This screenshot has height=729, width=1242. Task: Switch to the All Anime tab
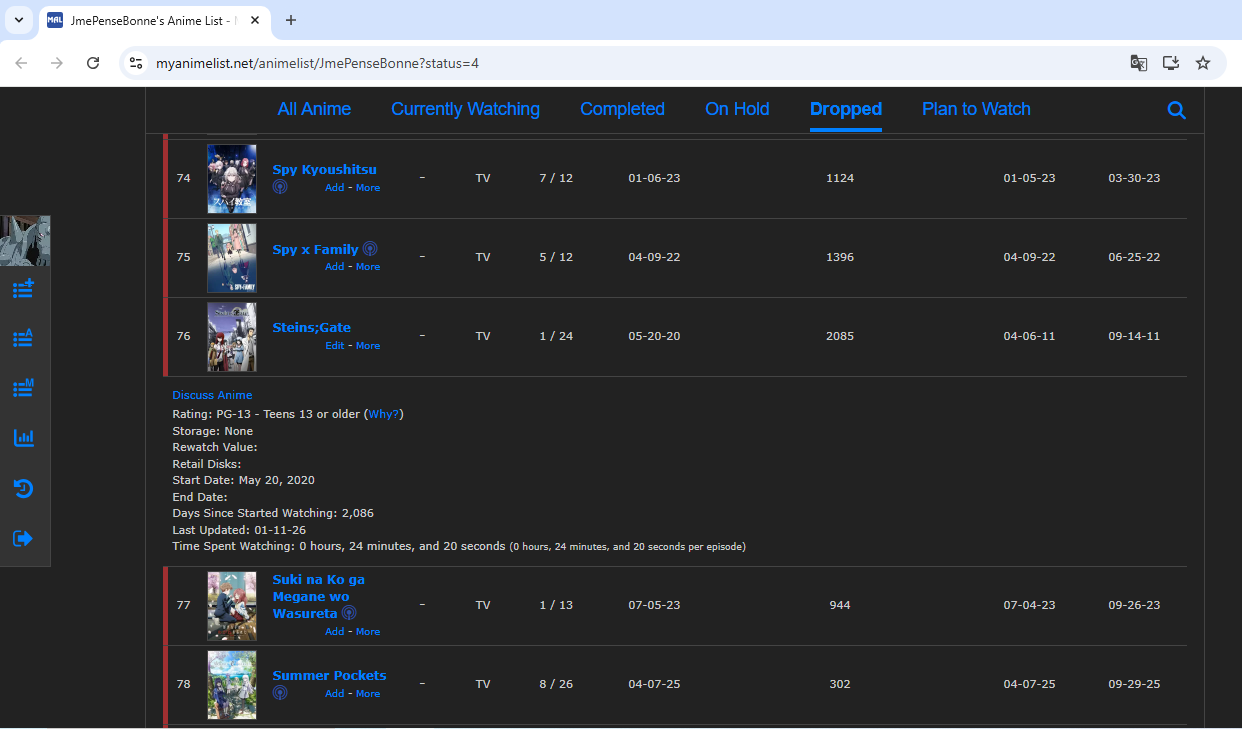click(314, 109)
